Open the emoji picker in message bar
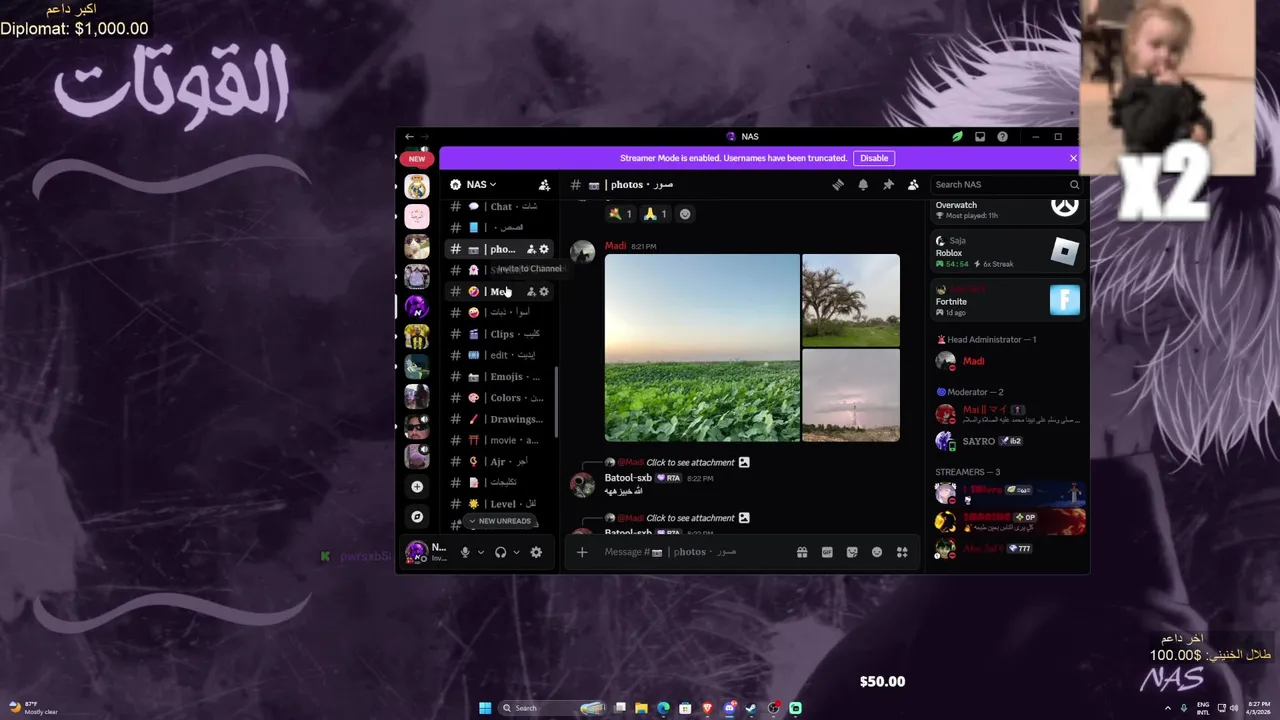Screen dimensions: 1280x720 point(877,552)
